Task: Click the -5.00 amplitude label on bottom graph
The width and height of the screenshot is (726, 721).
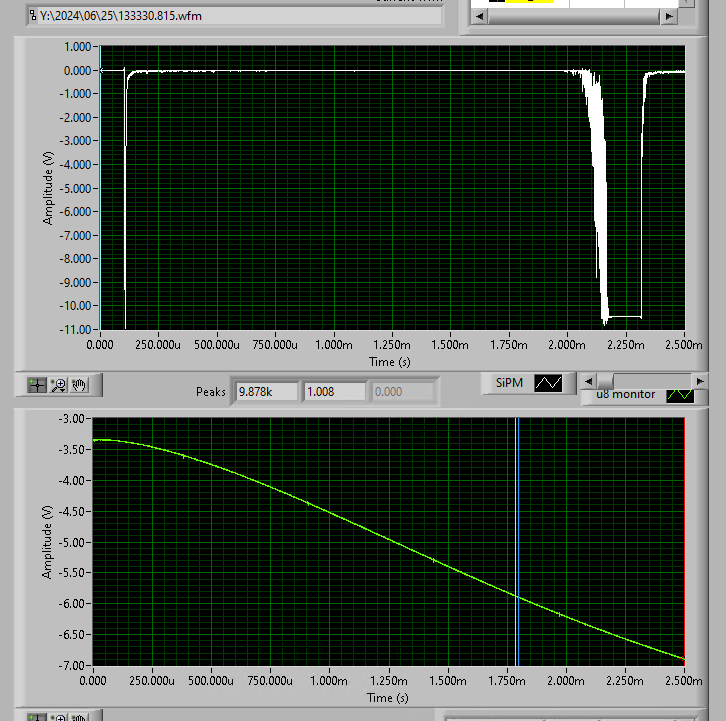Action: 71,542
